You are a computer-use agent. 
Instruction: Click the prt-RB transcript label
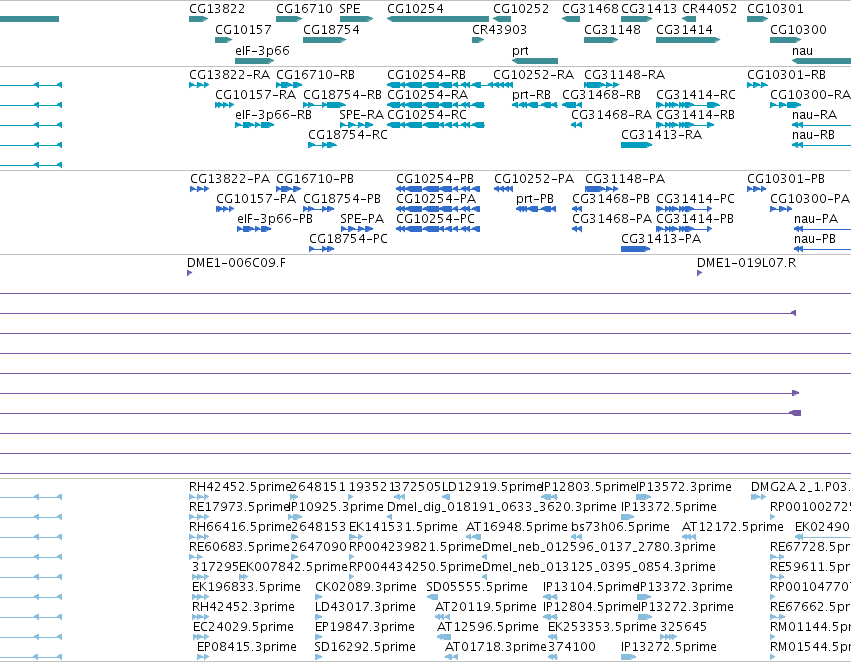pyautogui.click(x=531, y=94)
